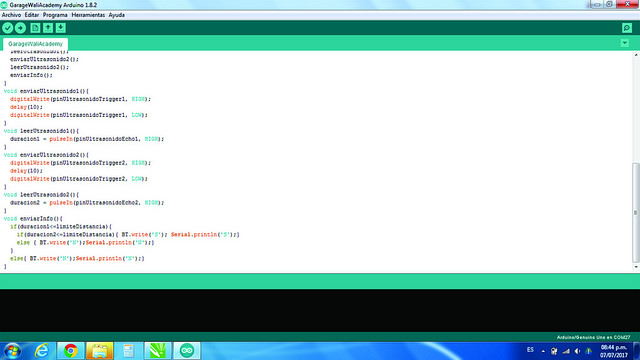Open the File Explorer folder taskbar icon
This screenshot has height=360, width=640.
tap(100, 351)
